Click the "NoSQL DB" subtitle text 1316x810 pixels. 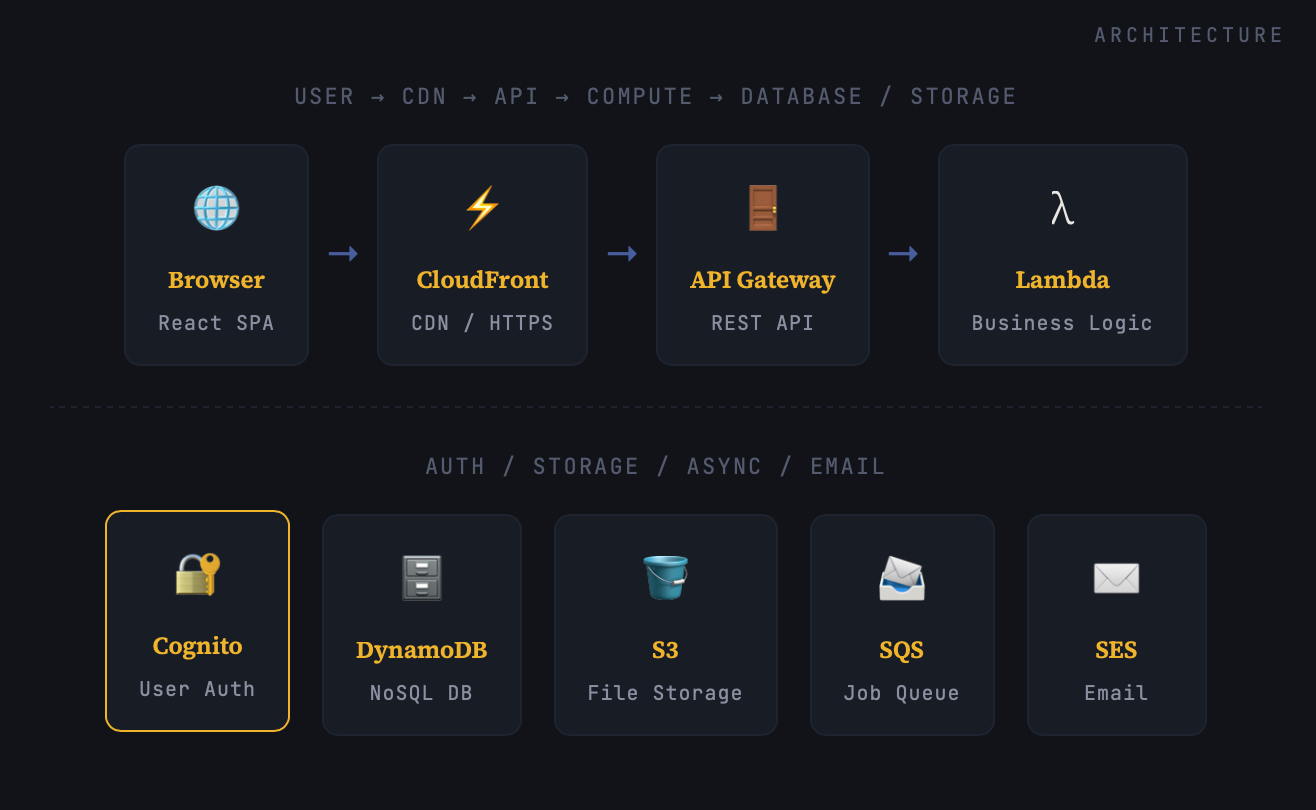click(422, 693)
